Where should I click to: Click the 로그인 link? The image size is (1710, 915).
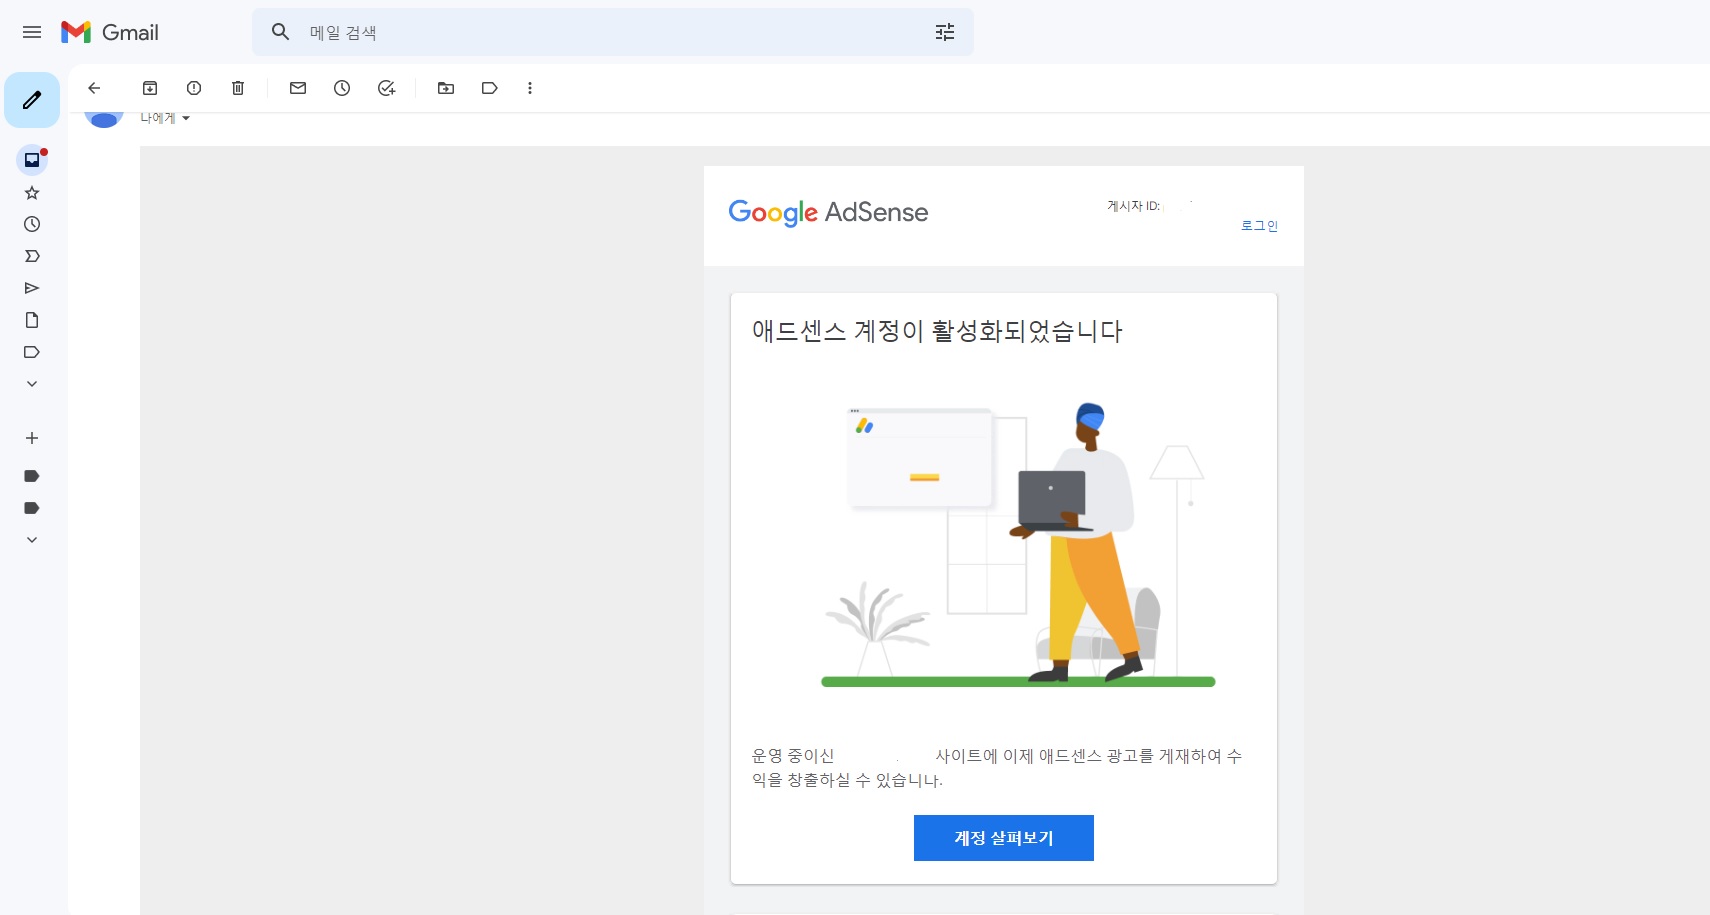1259,226
